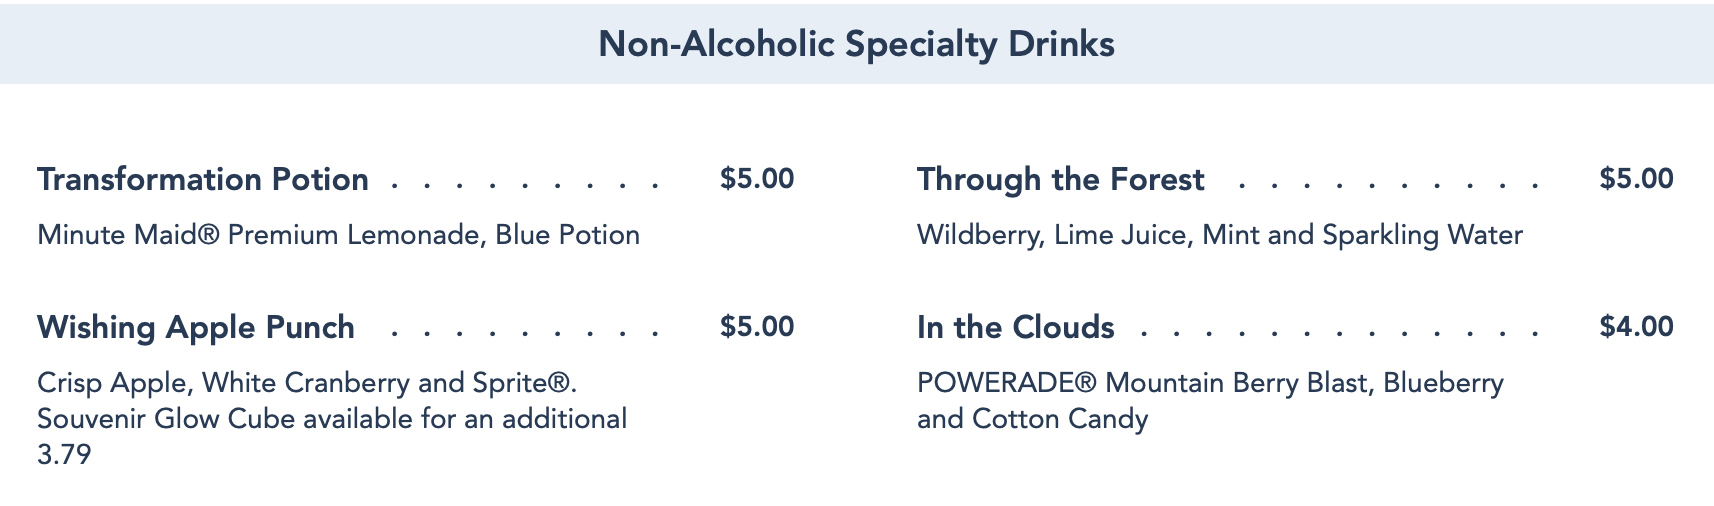Click the dotted leader after Transformation Potion
The width and height of the screenshot is (1714, 506).
526,185
